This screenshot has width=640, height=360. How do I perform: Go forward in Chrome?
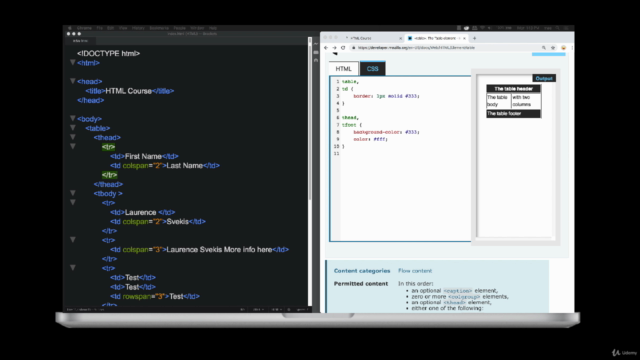334,48
